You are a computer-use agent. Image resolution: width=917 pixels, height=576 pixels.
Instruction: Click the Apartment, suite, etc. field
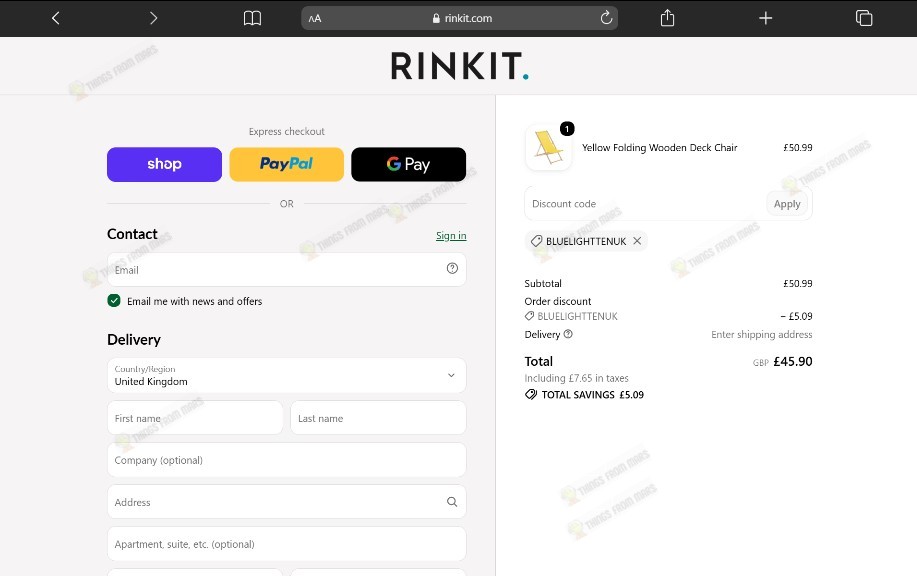coord(287,544)
